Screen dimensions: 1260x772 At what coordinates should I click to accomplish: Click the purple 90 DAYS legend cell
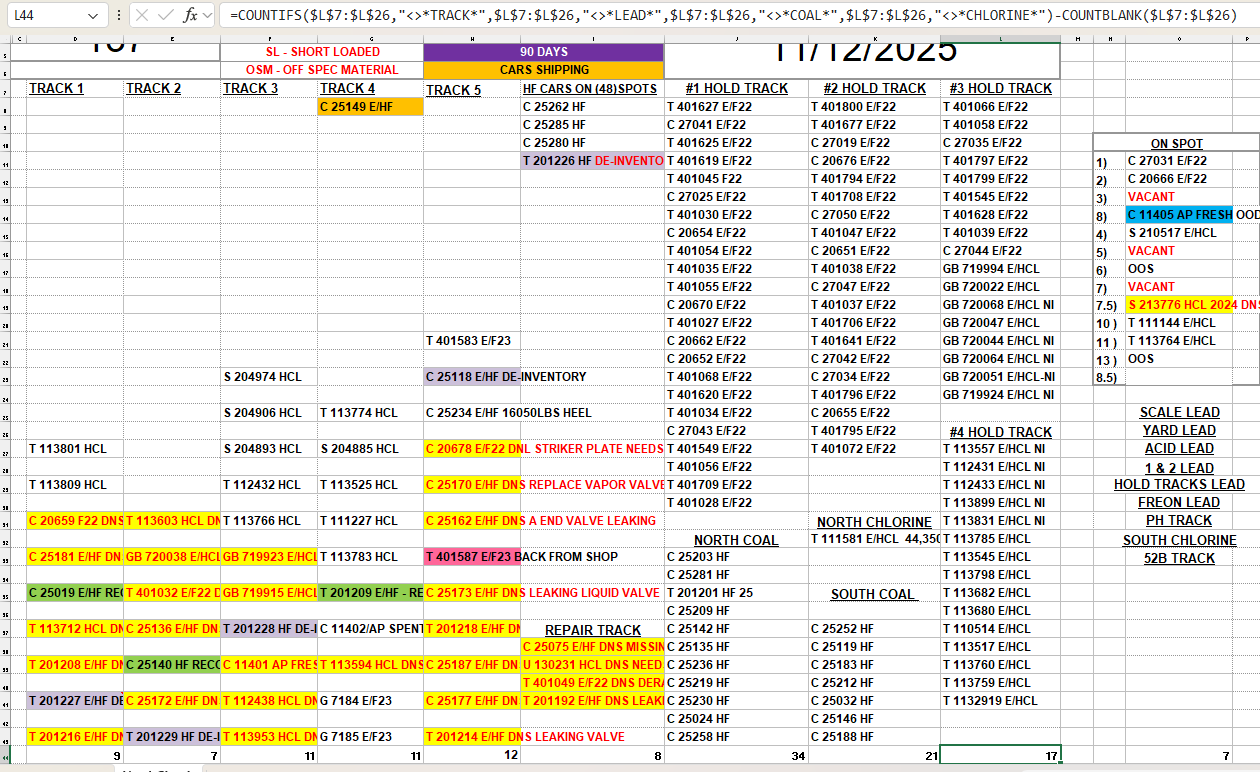click(543, 52)
